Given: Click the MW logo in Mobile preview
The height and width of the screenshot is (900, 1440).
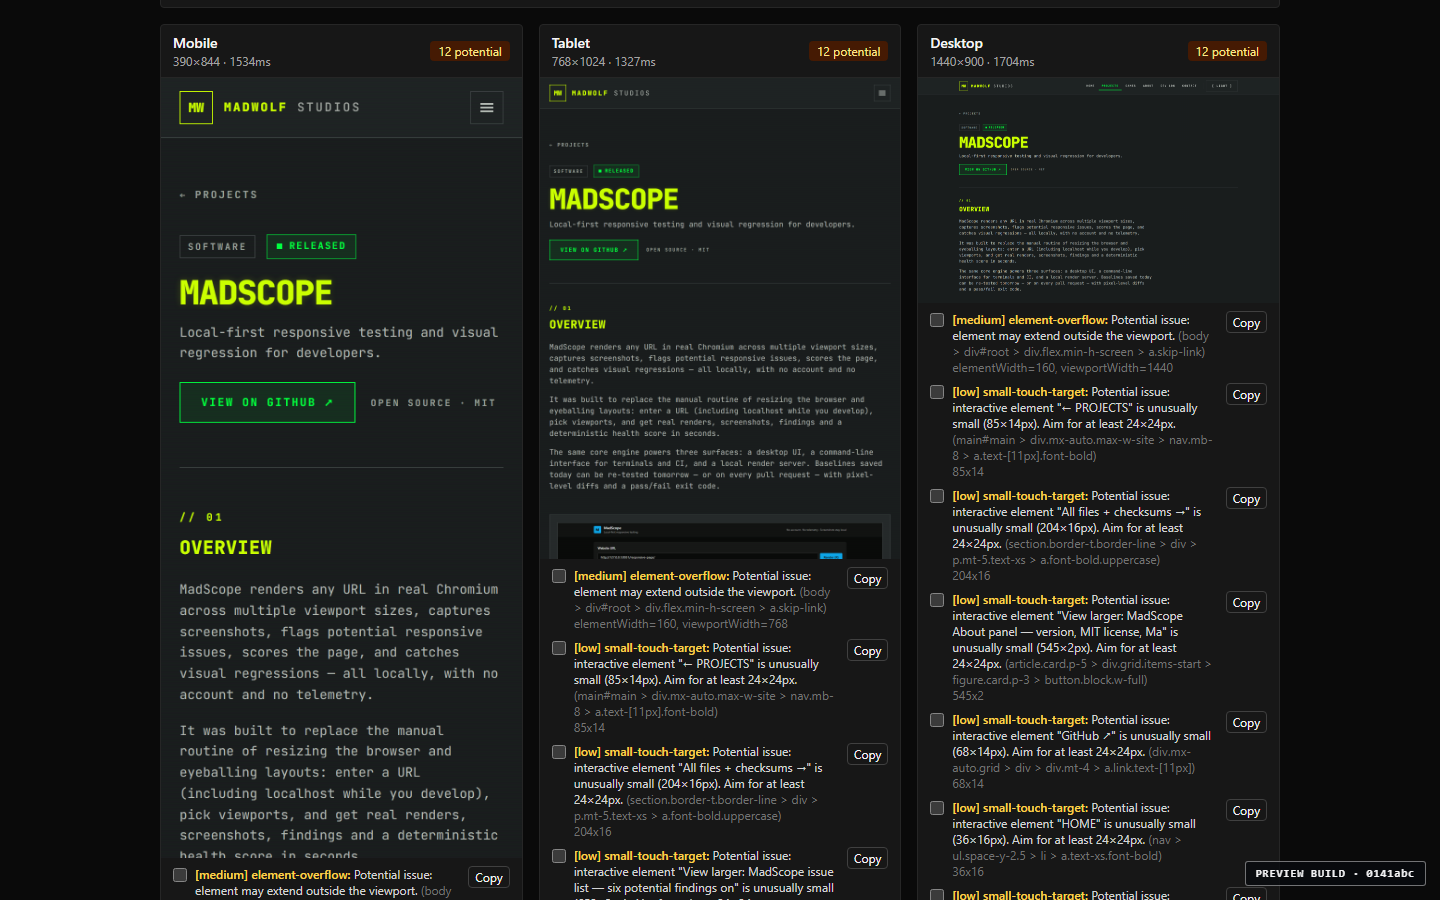Looking at the screenshot, I should pos(196,108).
